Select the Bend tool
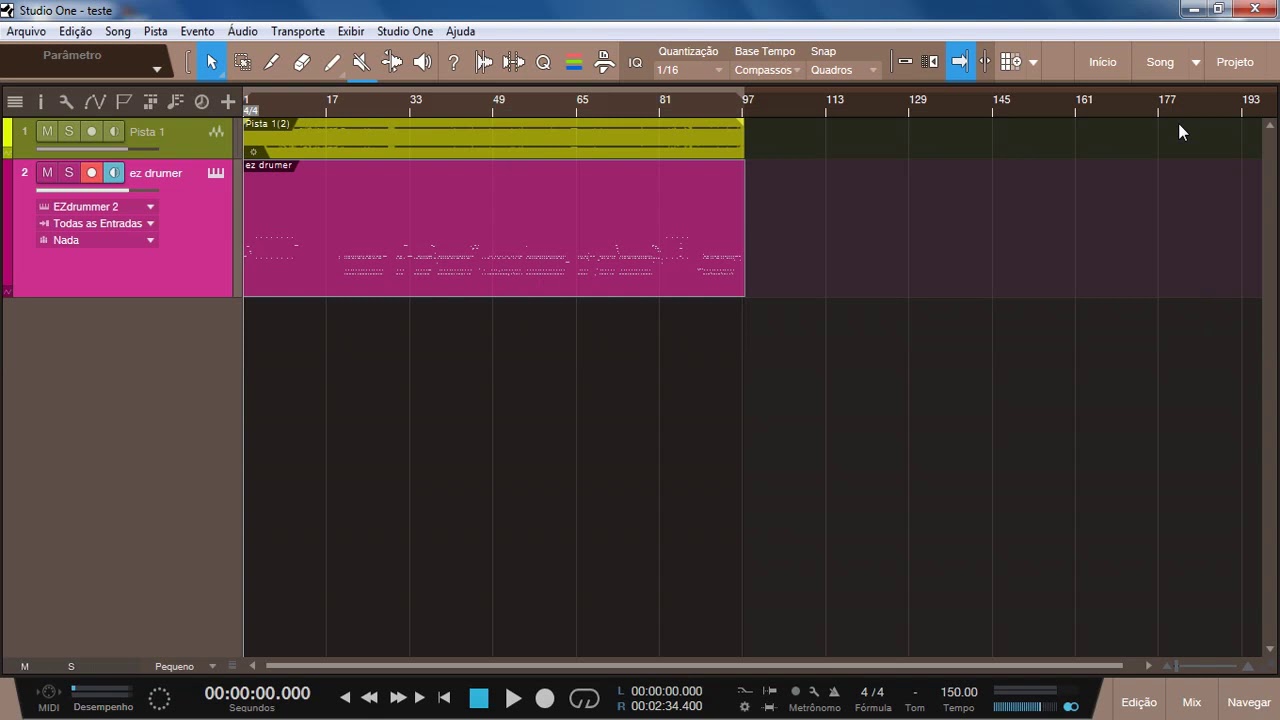This screenshot has height=720, width=1280. [392, 62]
